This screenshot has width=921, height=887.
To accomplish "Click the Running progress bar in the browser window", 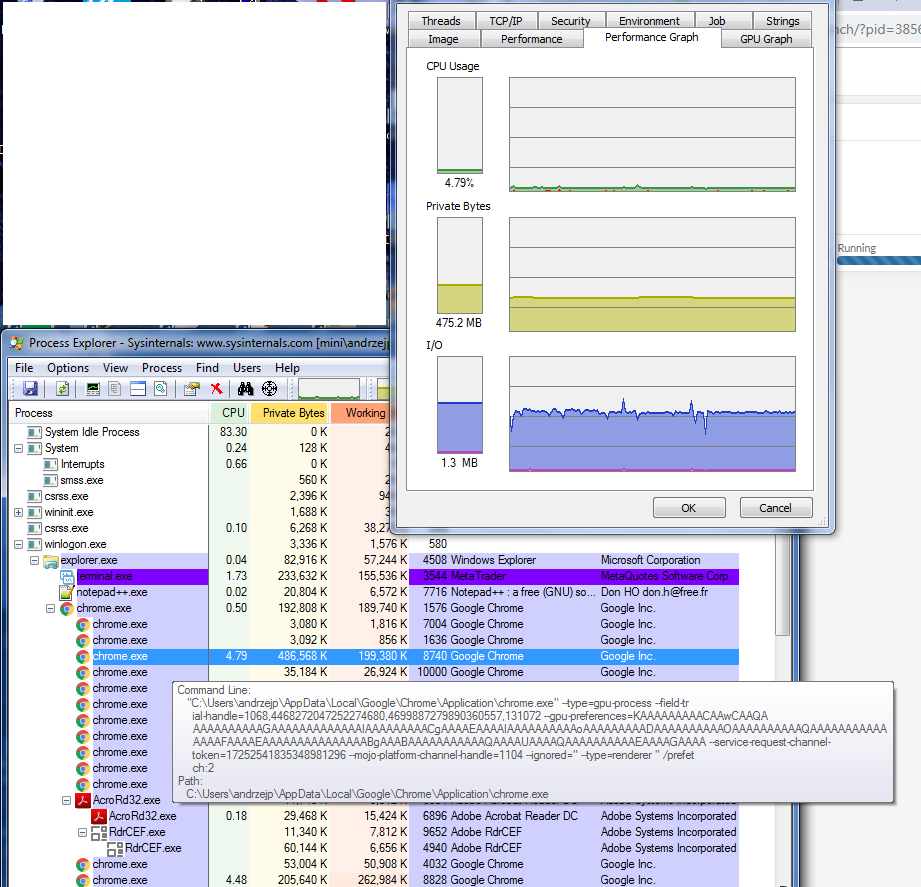I will click(x=879, y=260).
